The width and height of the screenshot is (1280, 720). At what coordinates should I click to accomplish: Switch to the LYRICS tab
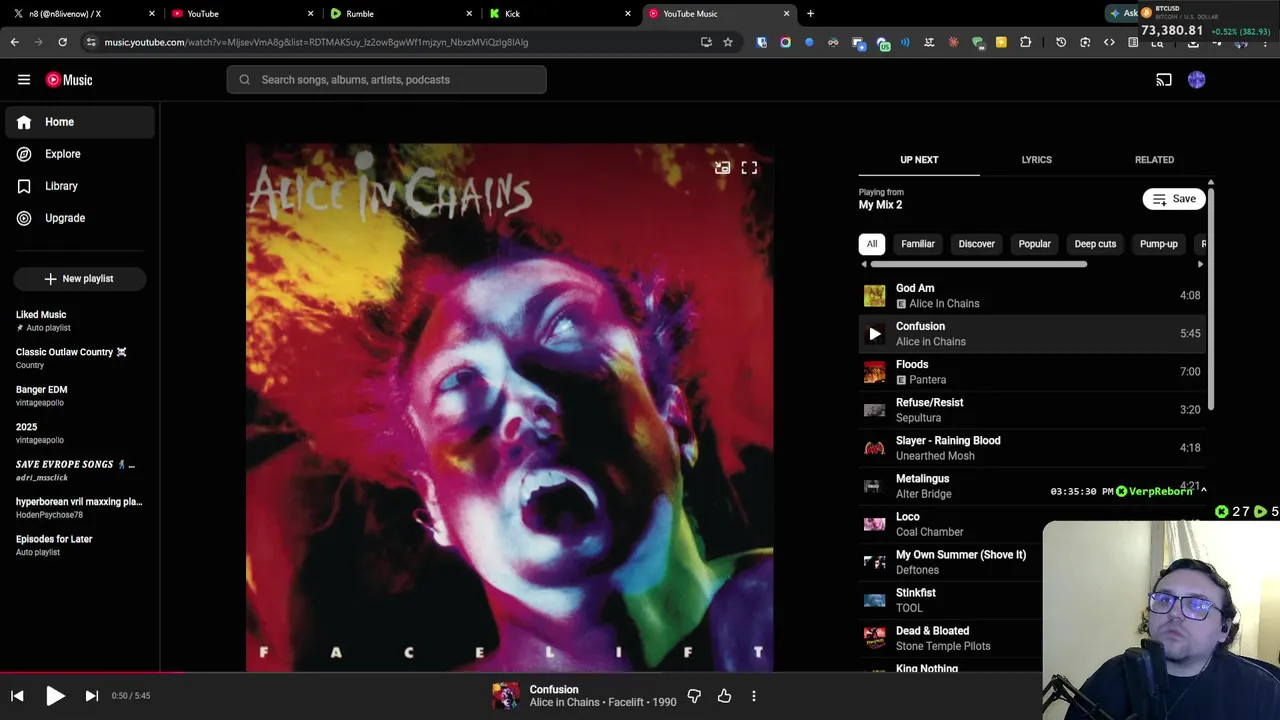1036,160
